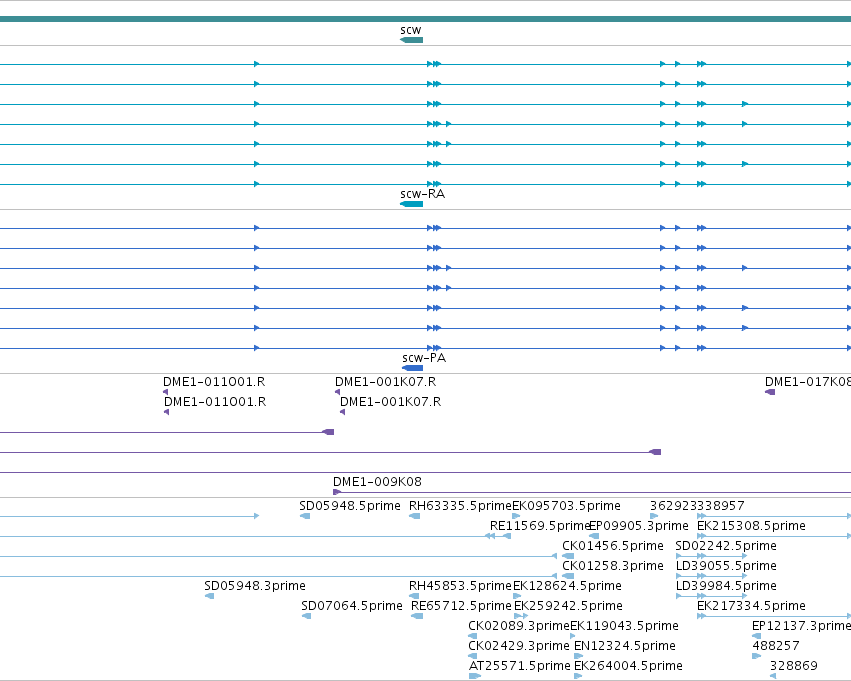Select the EK259242.5prime label

point(568,606)
